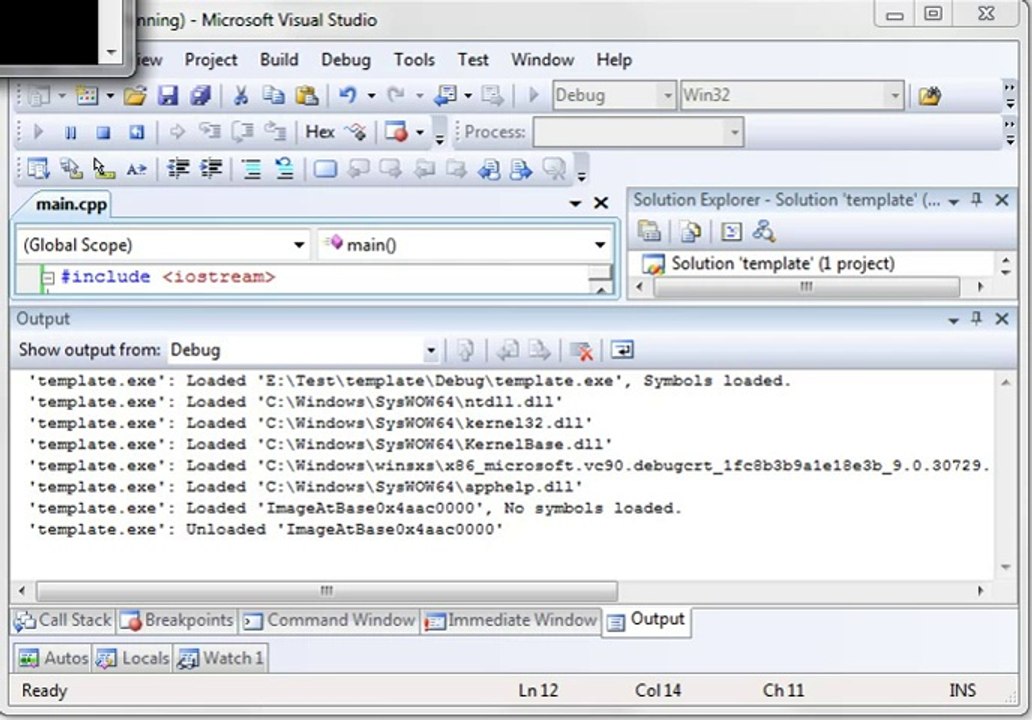Save main.cpp with the floppy disk icon
Image resolution: width=1032 pixels, height=720 pixels.
pyautogui.click(x=168, y=96)
